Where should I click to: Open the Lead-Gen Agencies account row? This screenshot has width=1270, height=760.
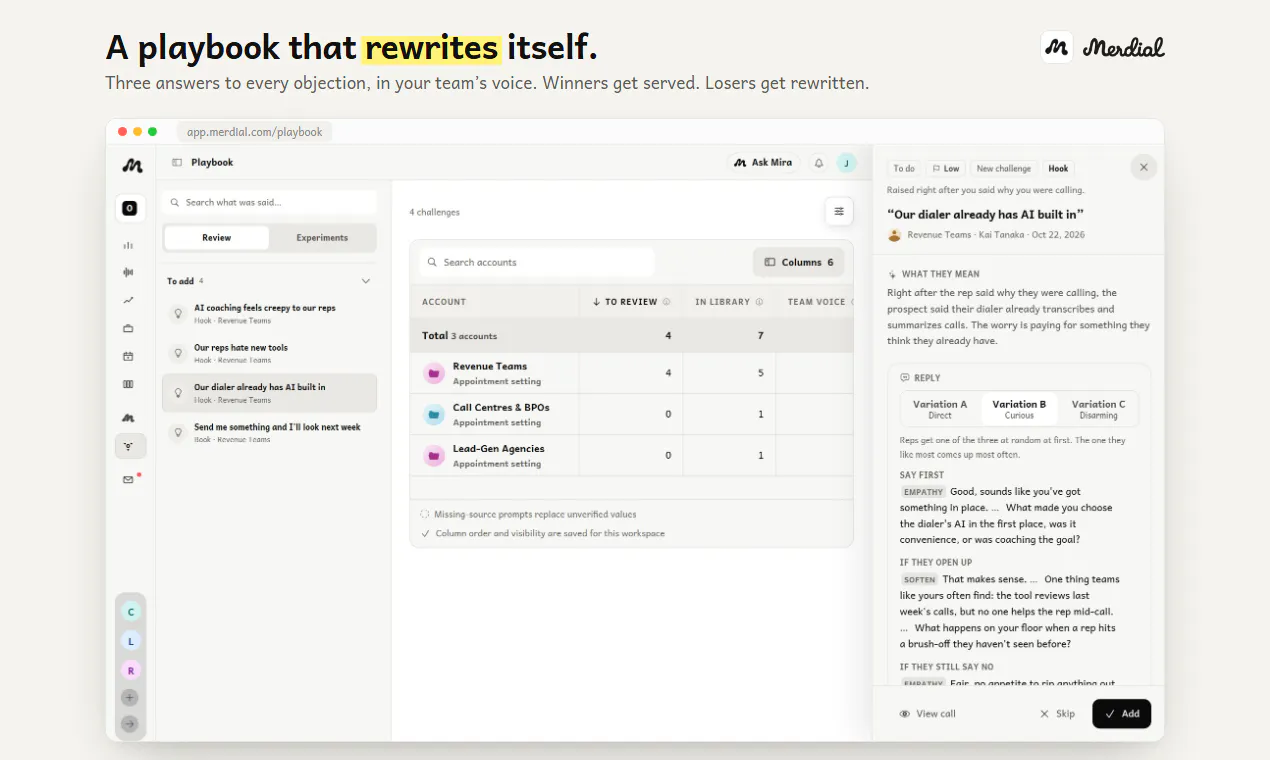tap(632, 455)
